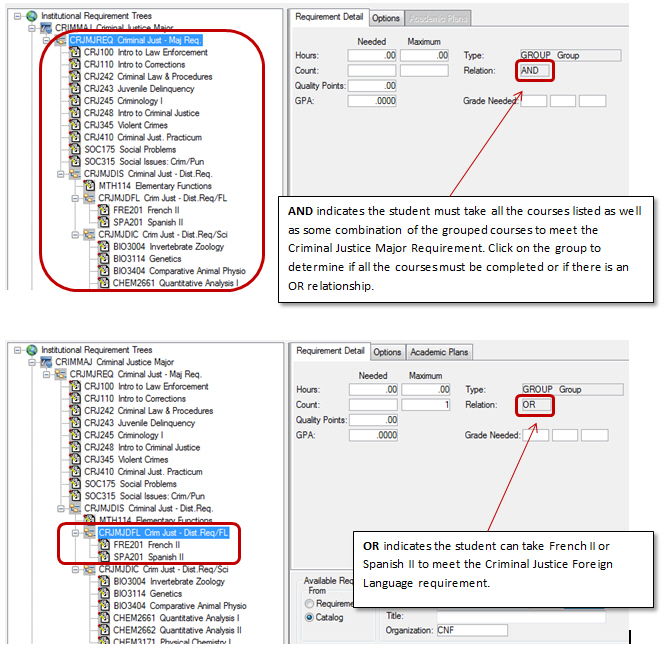Select CRJ245 Criminology I in top tree
665x653 pixels.
tap(123, 101)
